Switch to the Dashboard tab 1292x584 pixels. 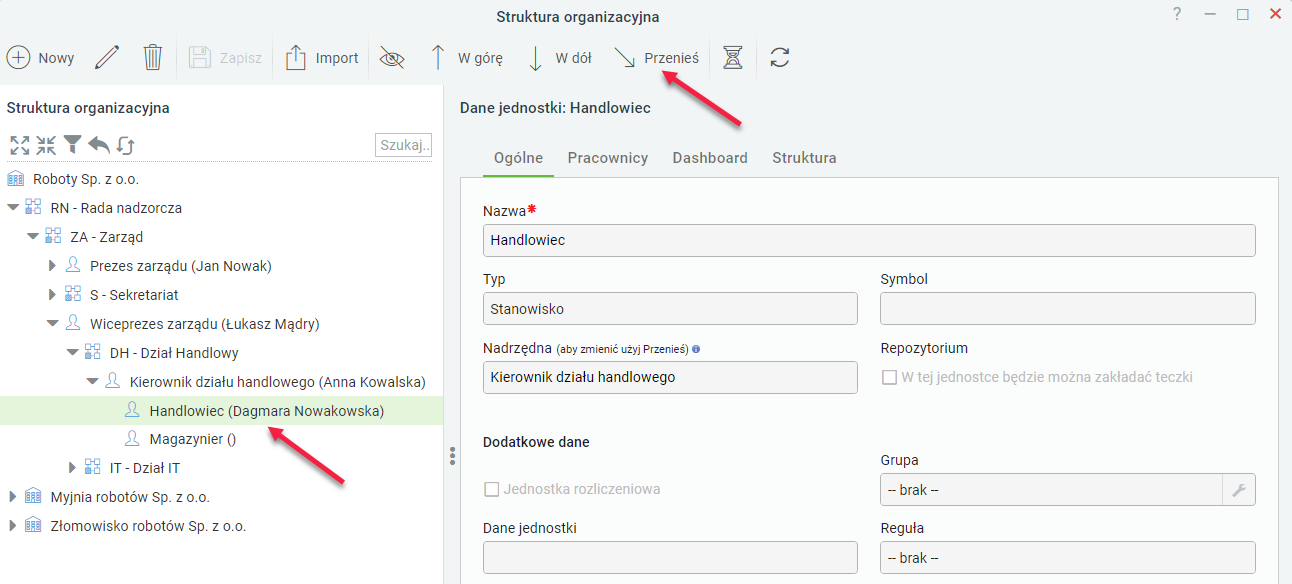(x=710, y=158)
